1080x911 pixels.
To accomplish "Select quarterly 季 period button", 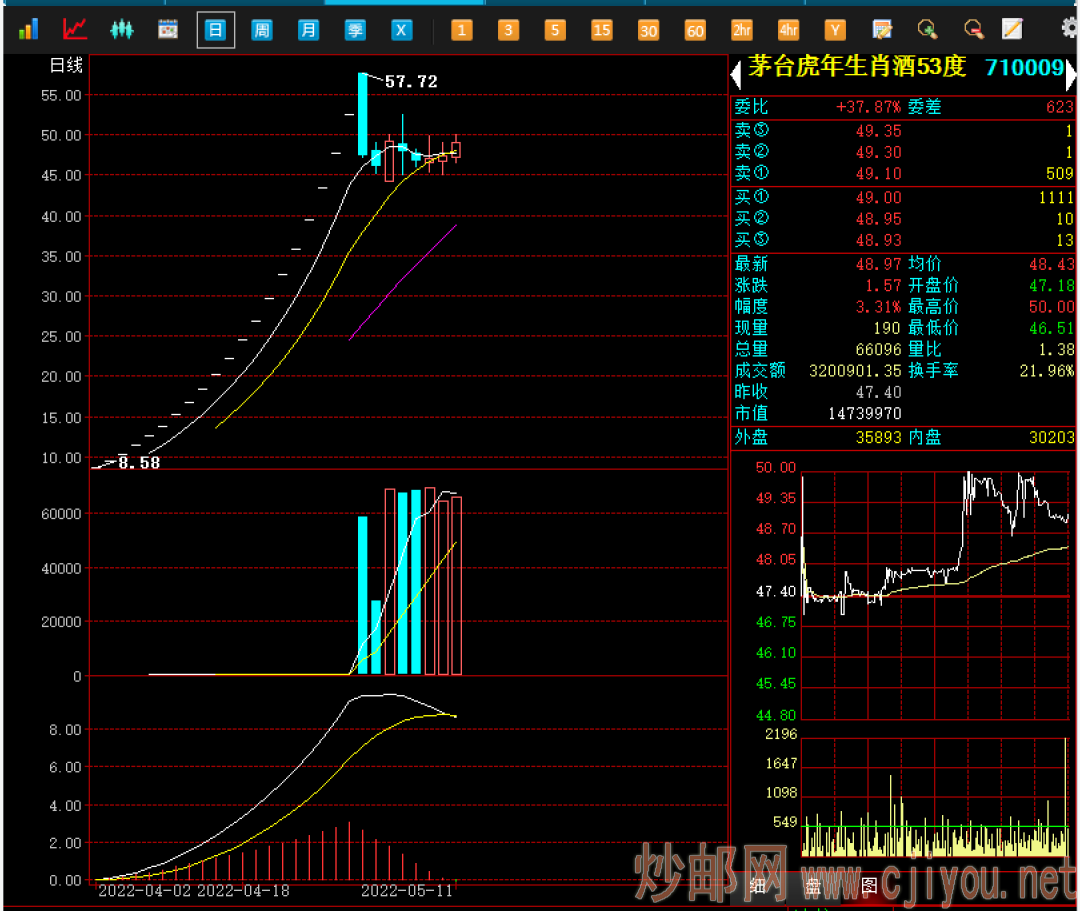I will tap(355, 30).
